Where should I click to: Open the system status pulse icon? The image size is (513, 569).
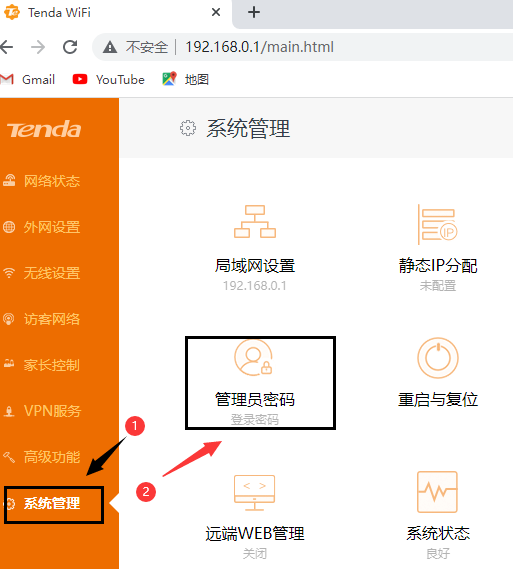[437, 492]
